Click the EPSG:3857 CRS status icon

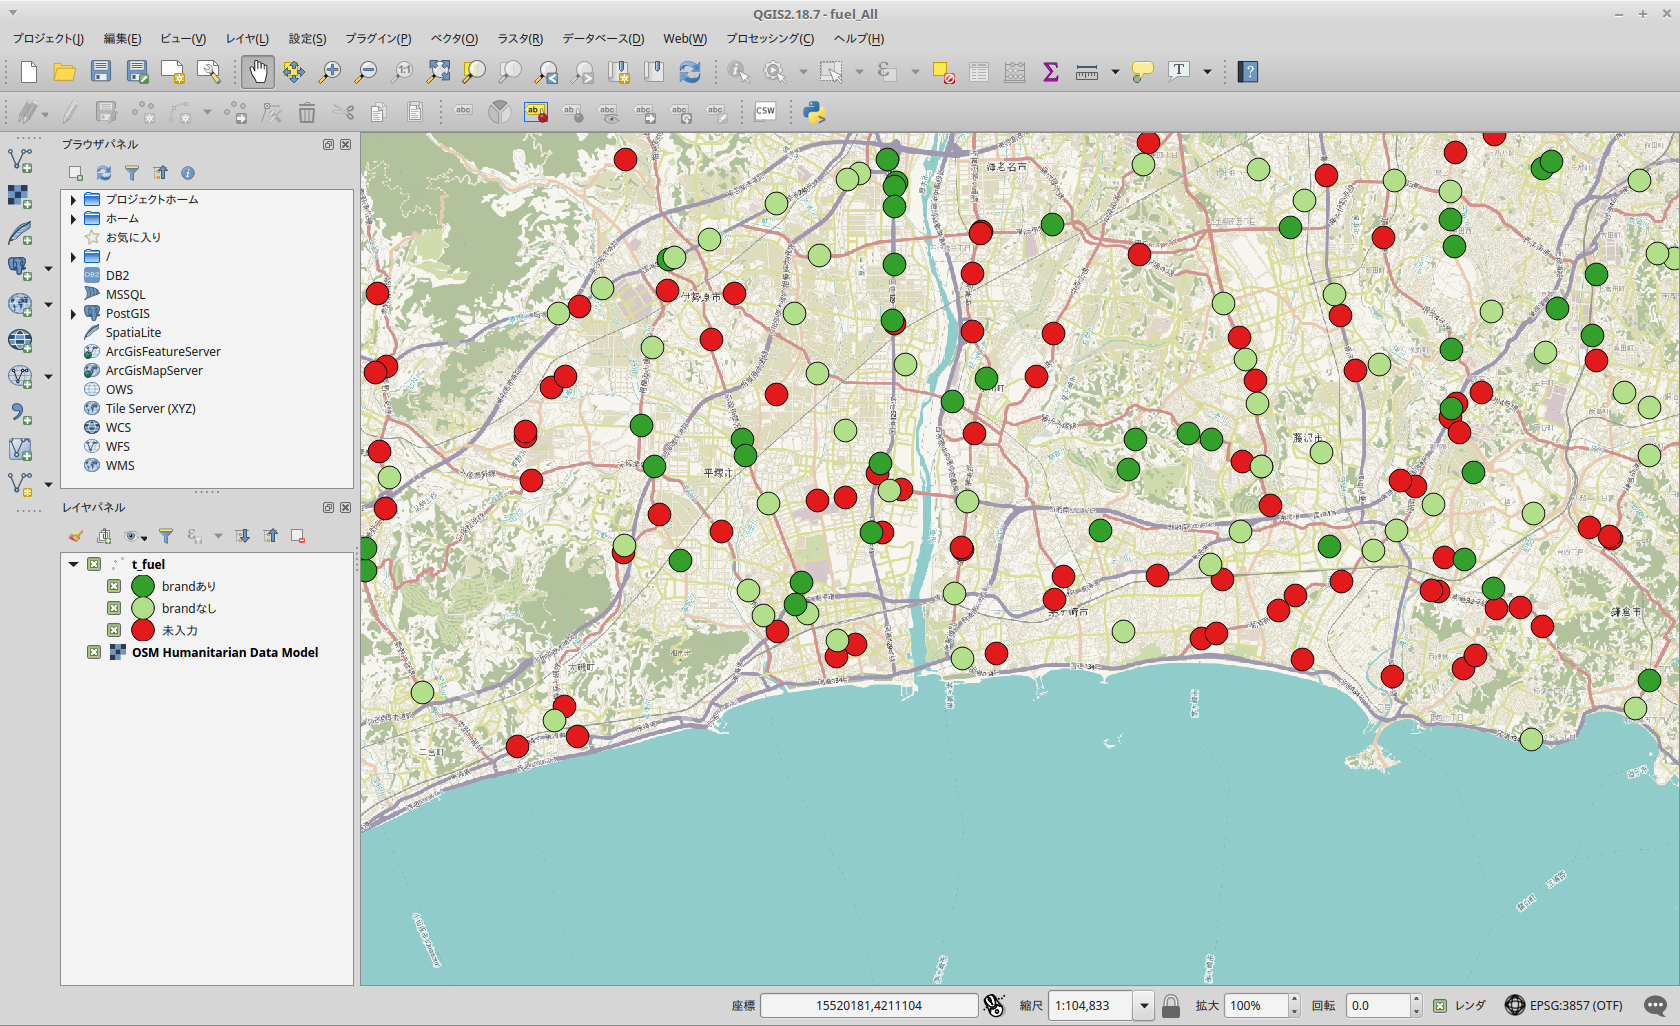[1515, 1005]
